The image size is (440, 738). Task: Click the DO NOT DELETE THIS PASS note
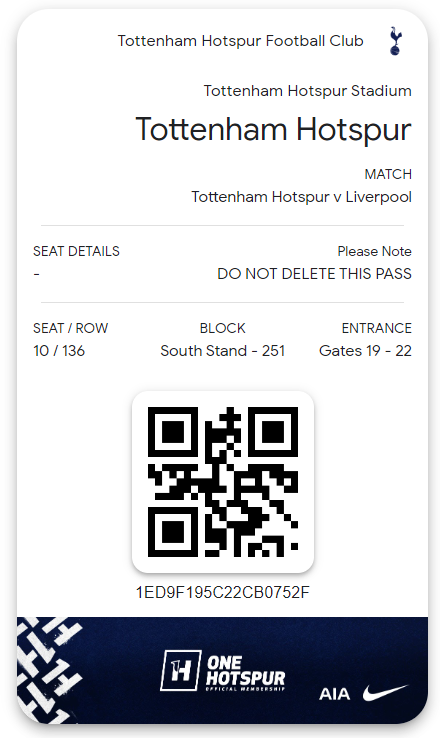point(314,273)
